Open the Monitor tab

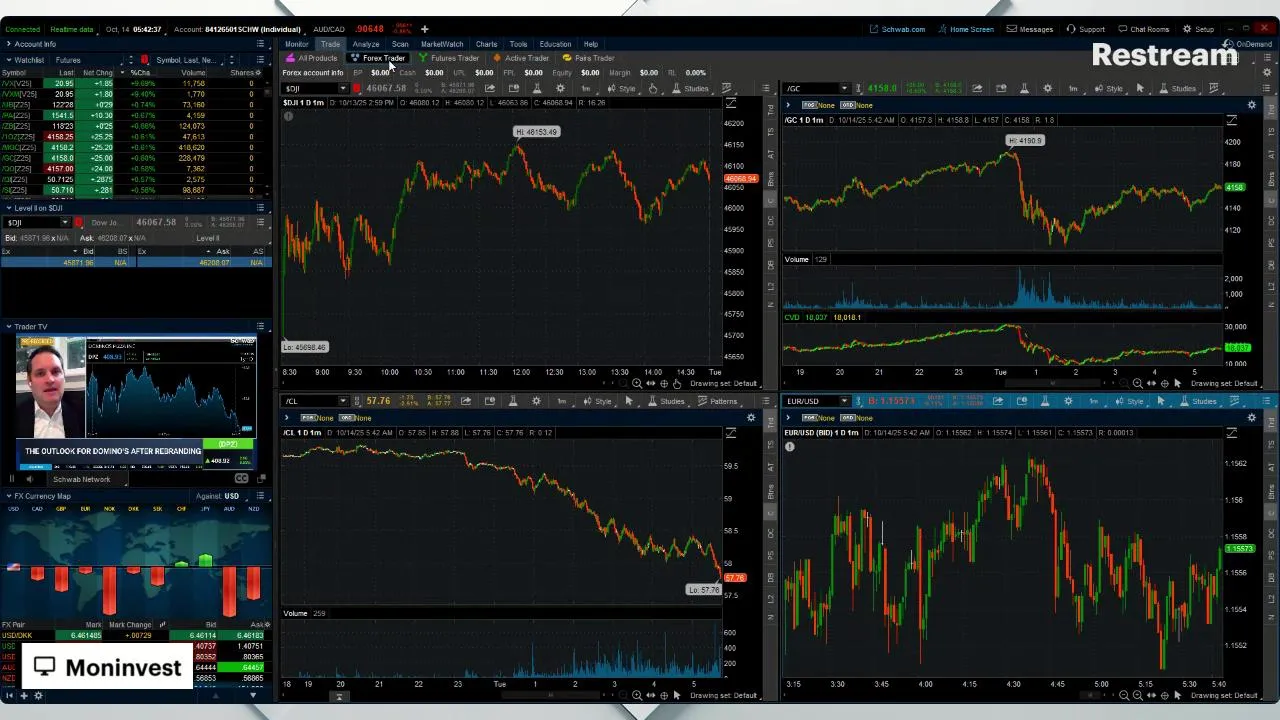click(297, 44)
